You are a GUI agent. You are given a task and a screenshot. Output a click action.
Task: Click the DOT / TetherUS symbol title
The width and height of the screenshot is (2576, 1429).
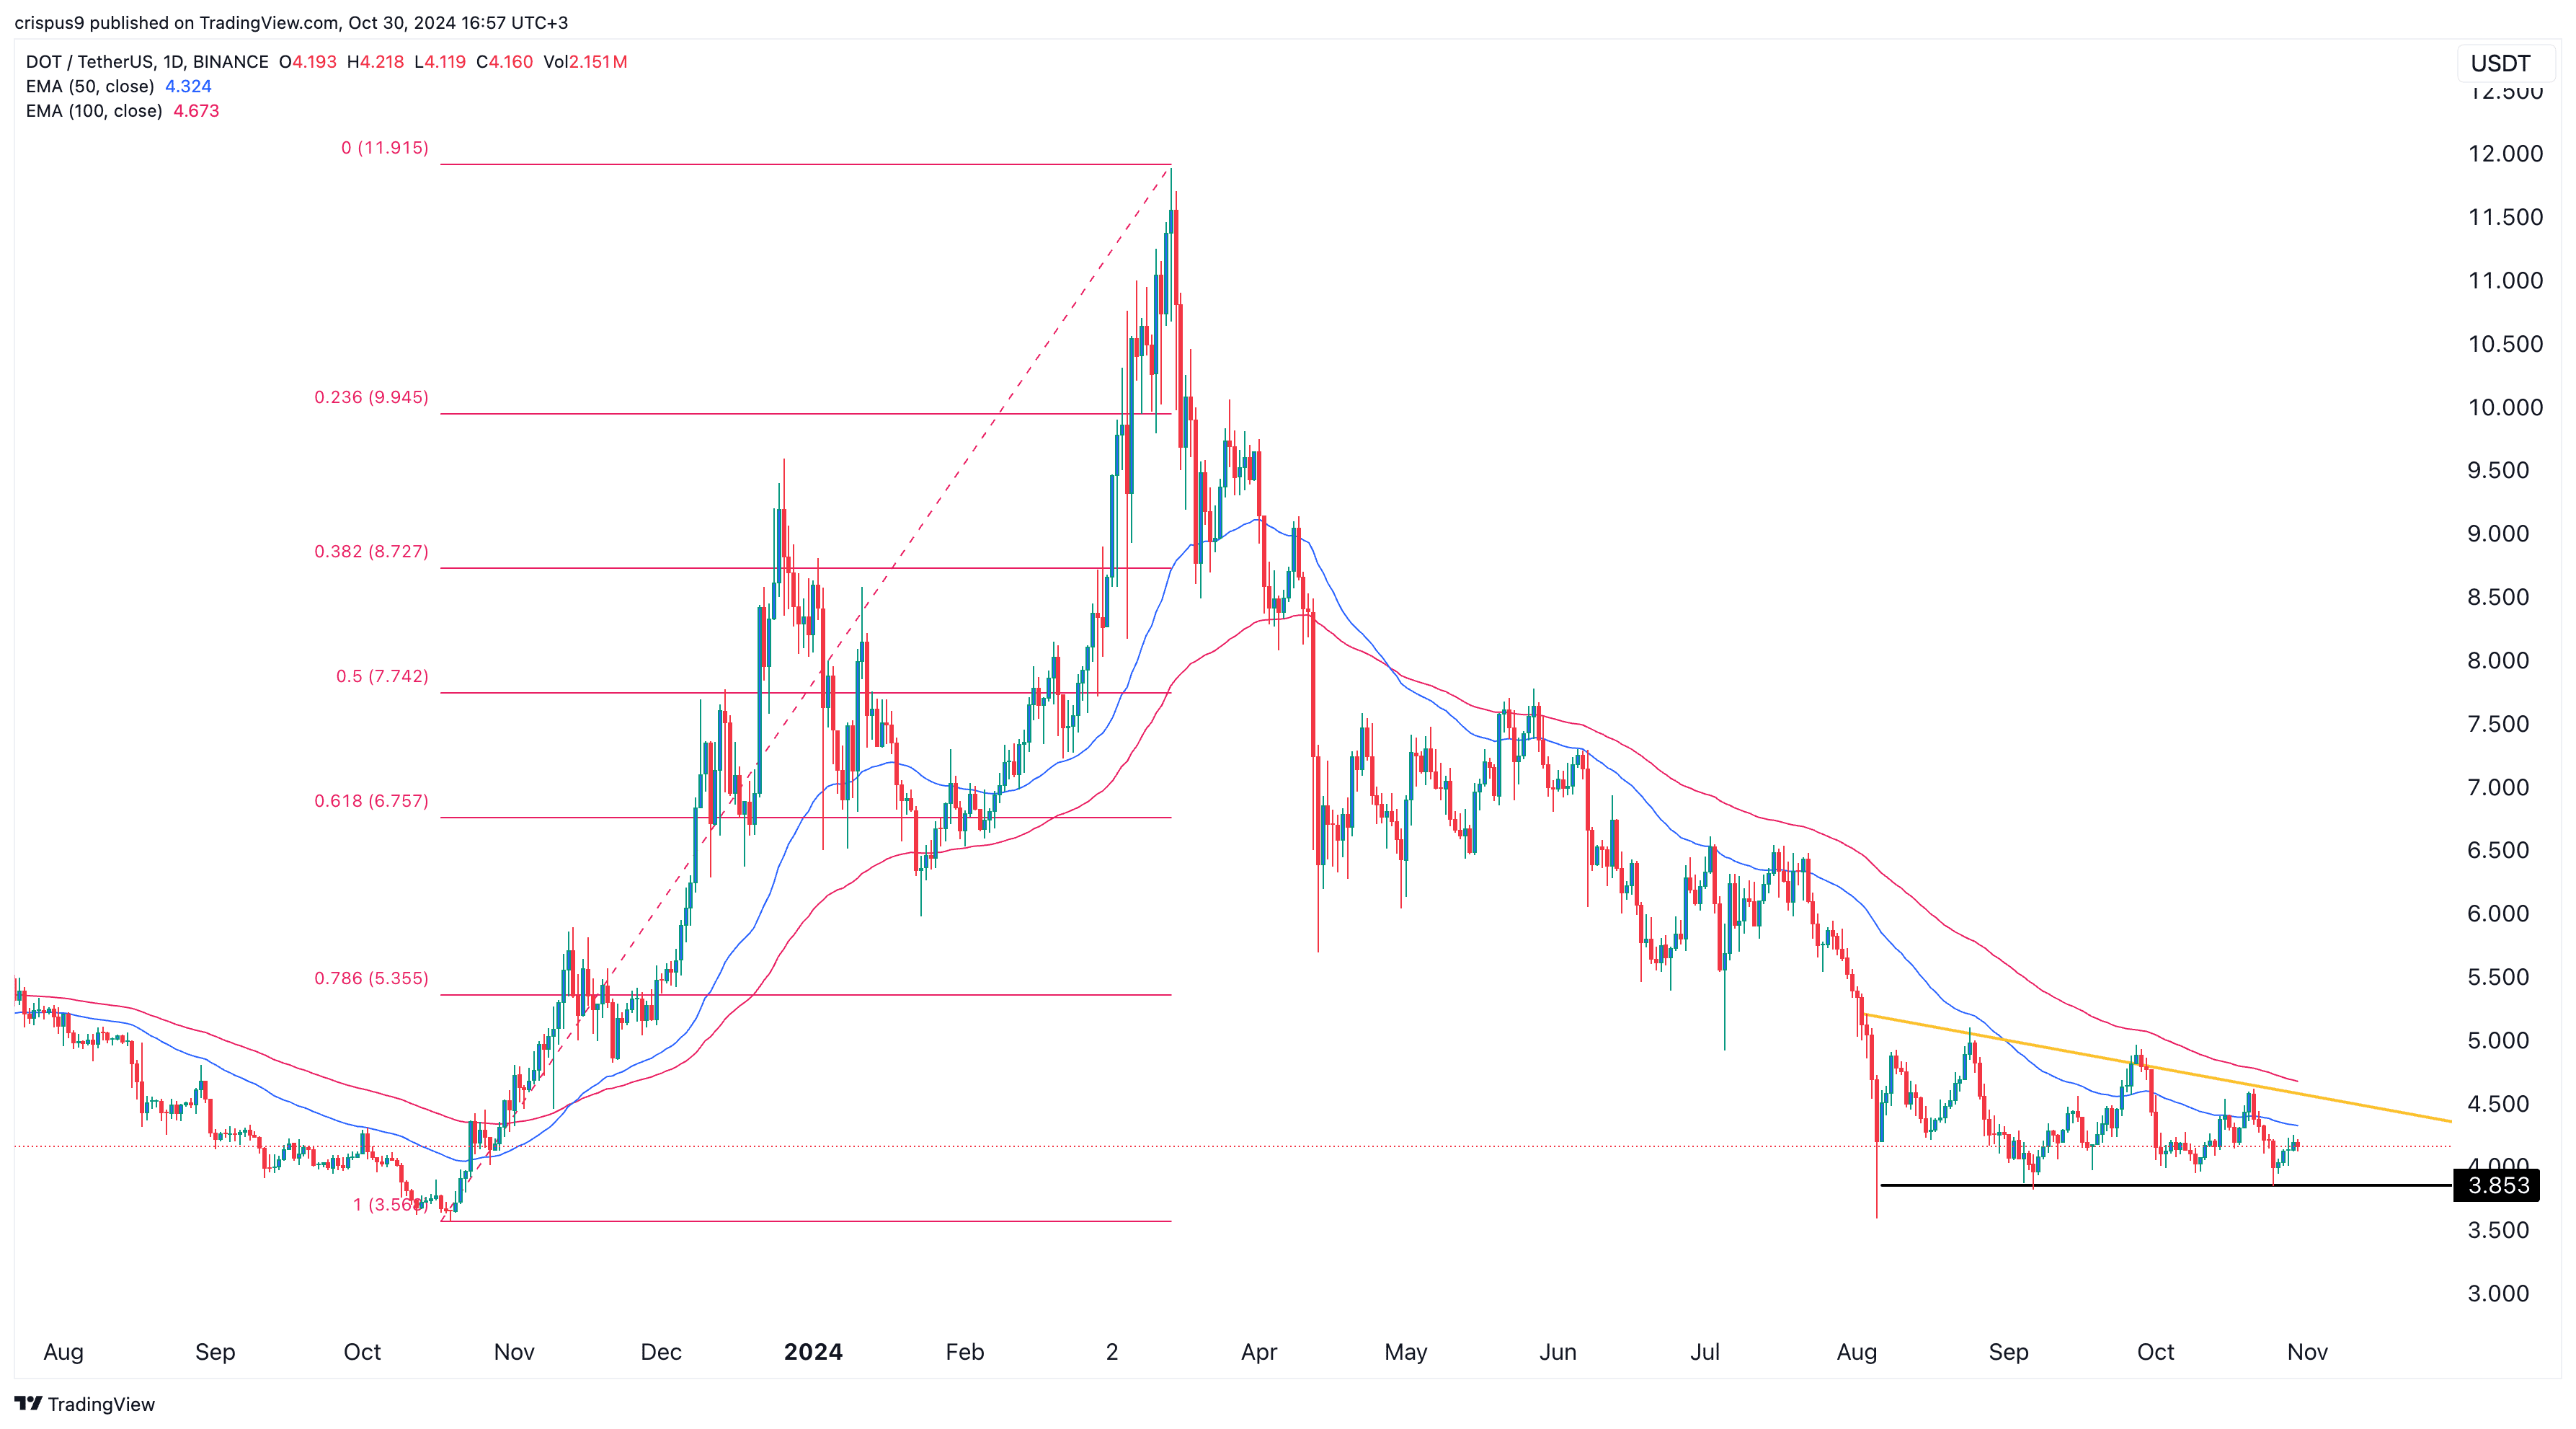(147, 62)
